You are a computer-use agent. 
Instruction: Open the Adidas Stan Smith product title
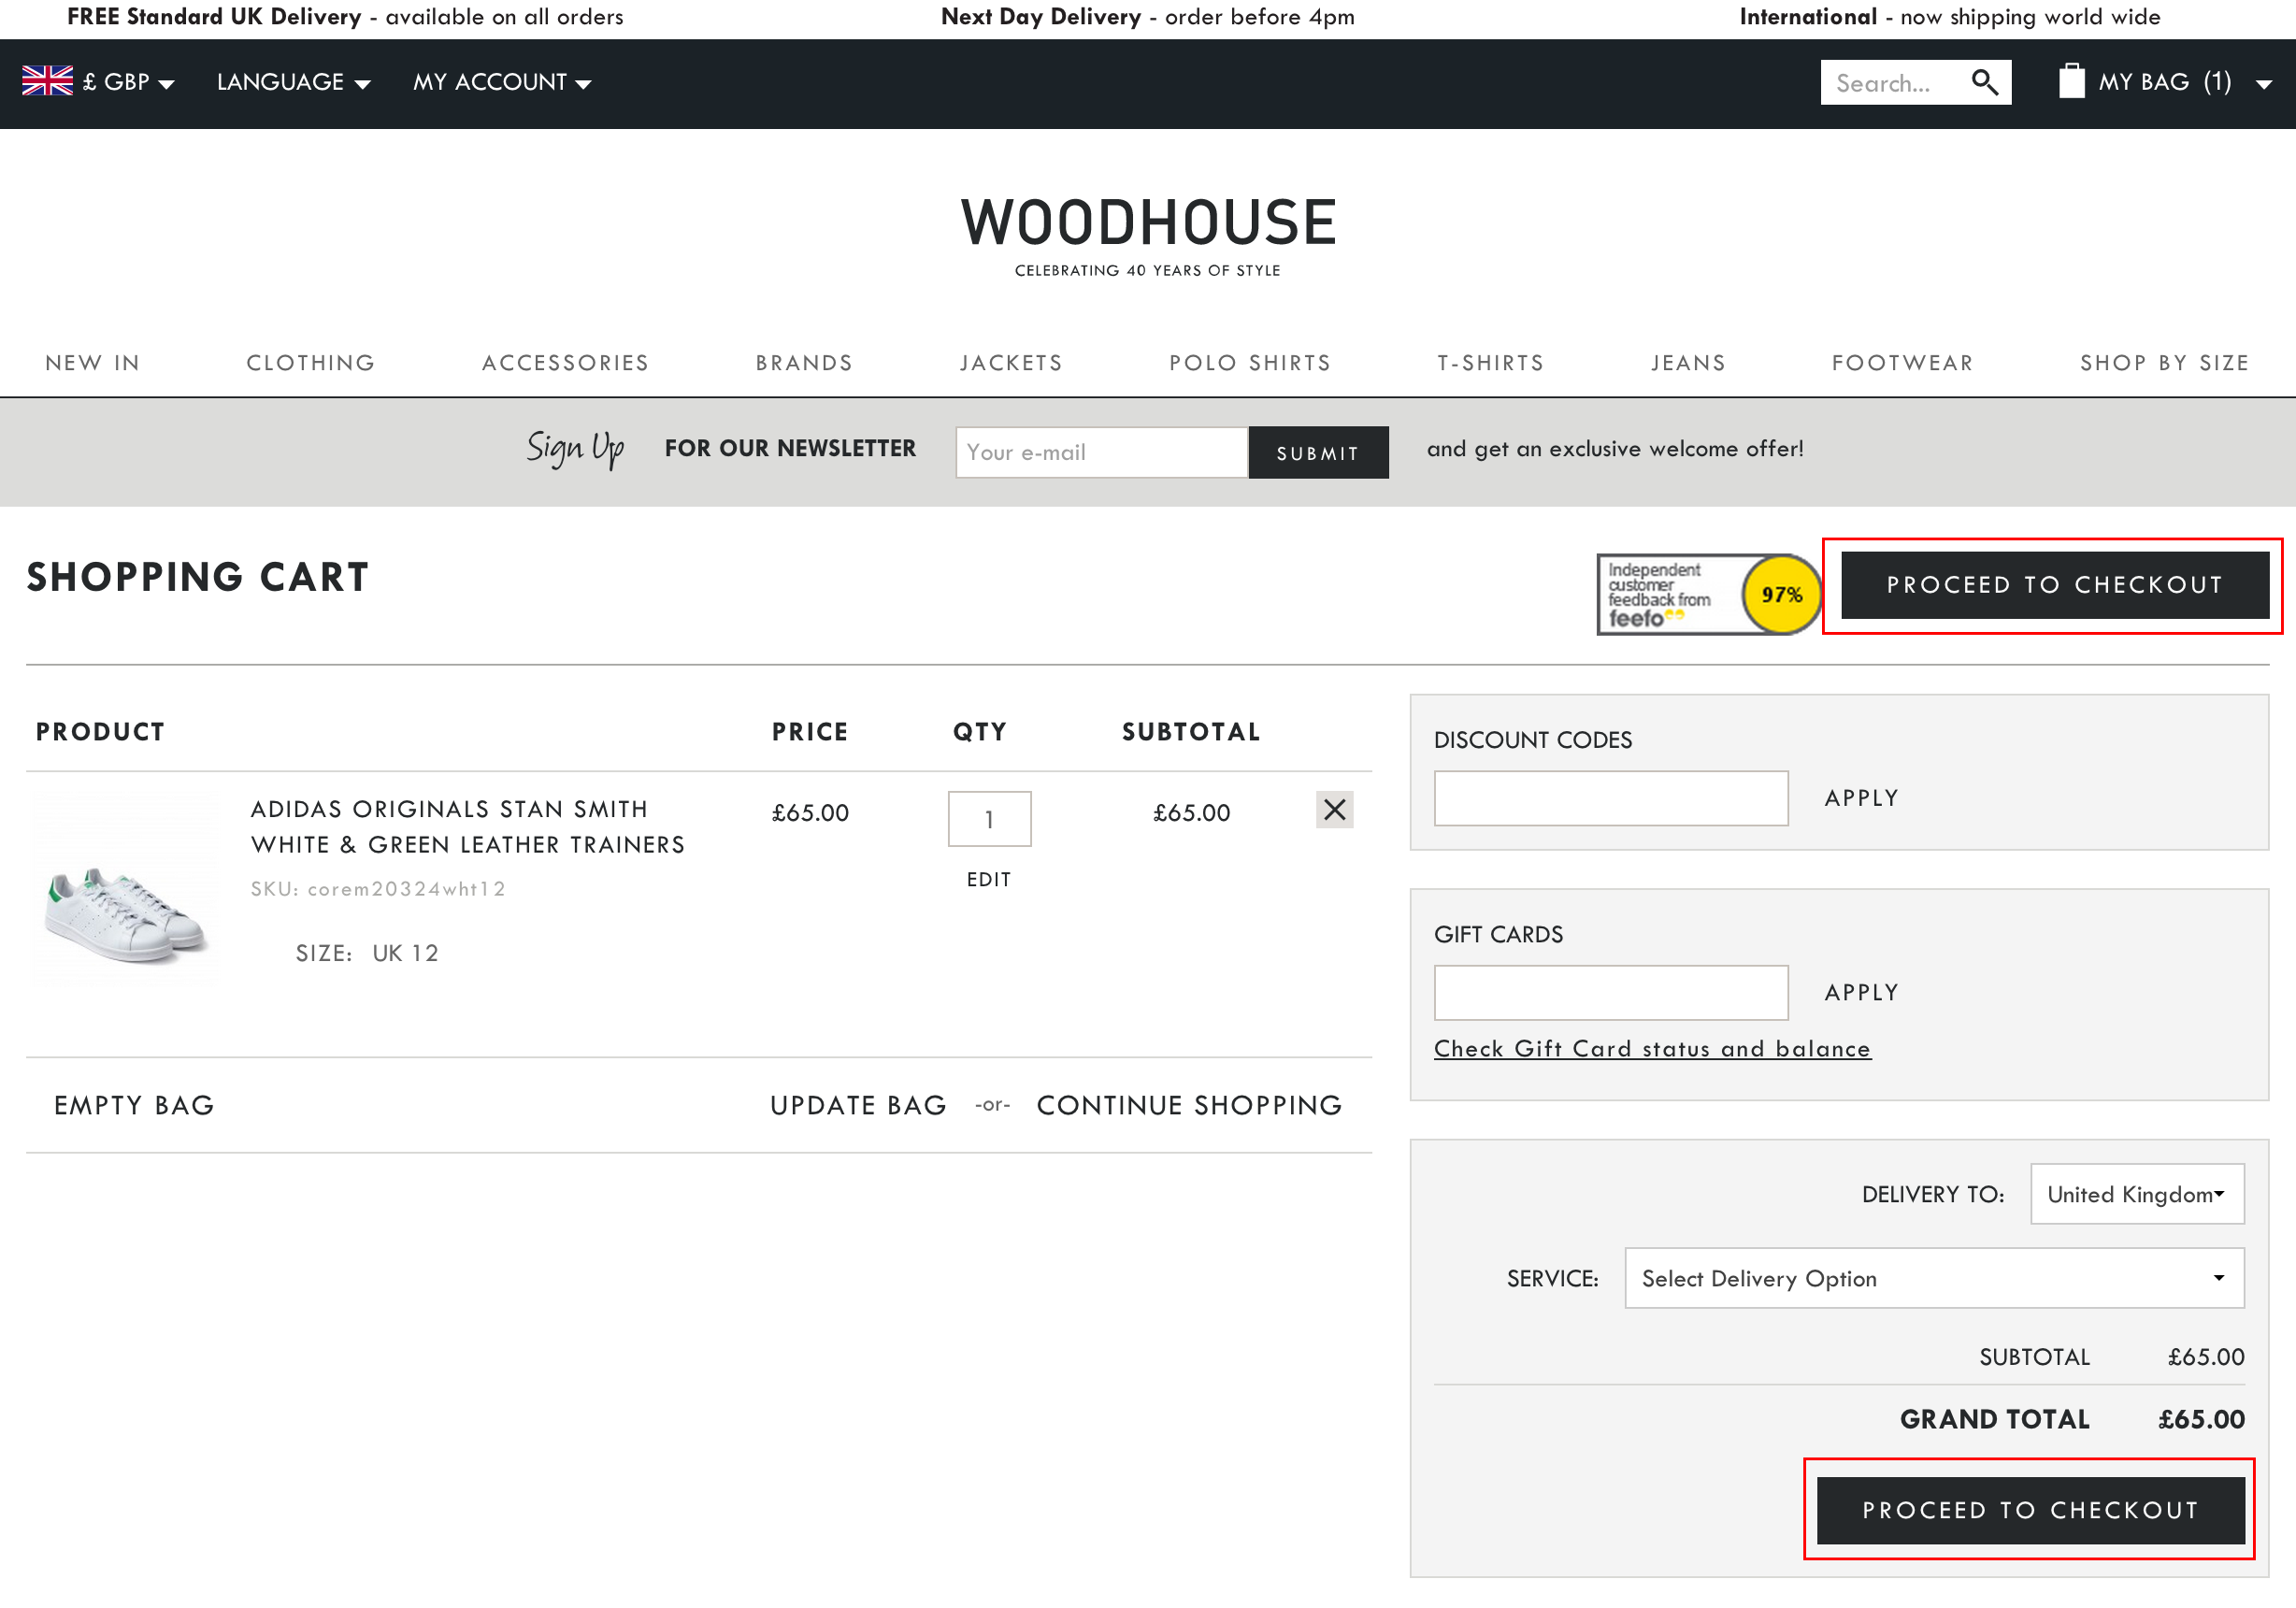(x=468, y=827)
